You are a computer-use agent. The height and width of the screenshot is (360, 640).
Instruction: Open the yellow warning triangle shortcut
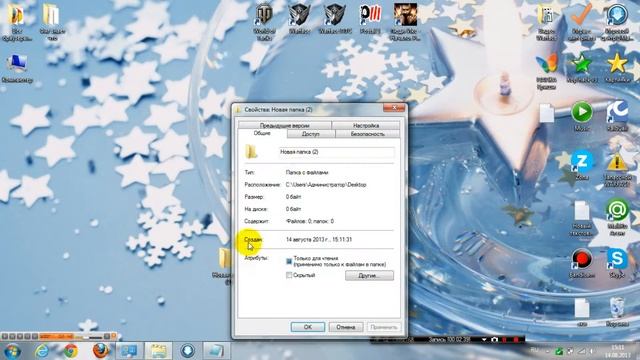pyautogui.click(x=617, y=170)
